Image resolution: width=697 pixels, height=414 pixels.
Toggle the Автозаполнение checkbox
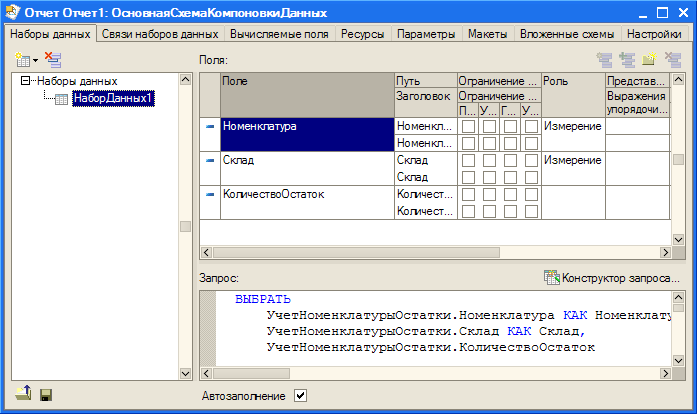tap(300, 396)
